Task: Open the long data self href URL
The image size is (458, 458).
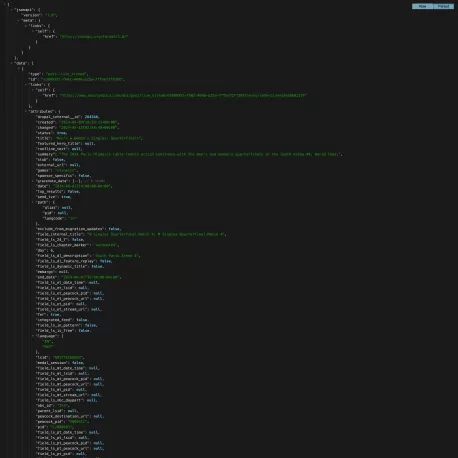Action: pyautogui.click(x=183, y=95)
